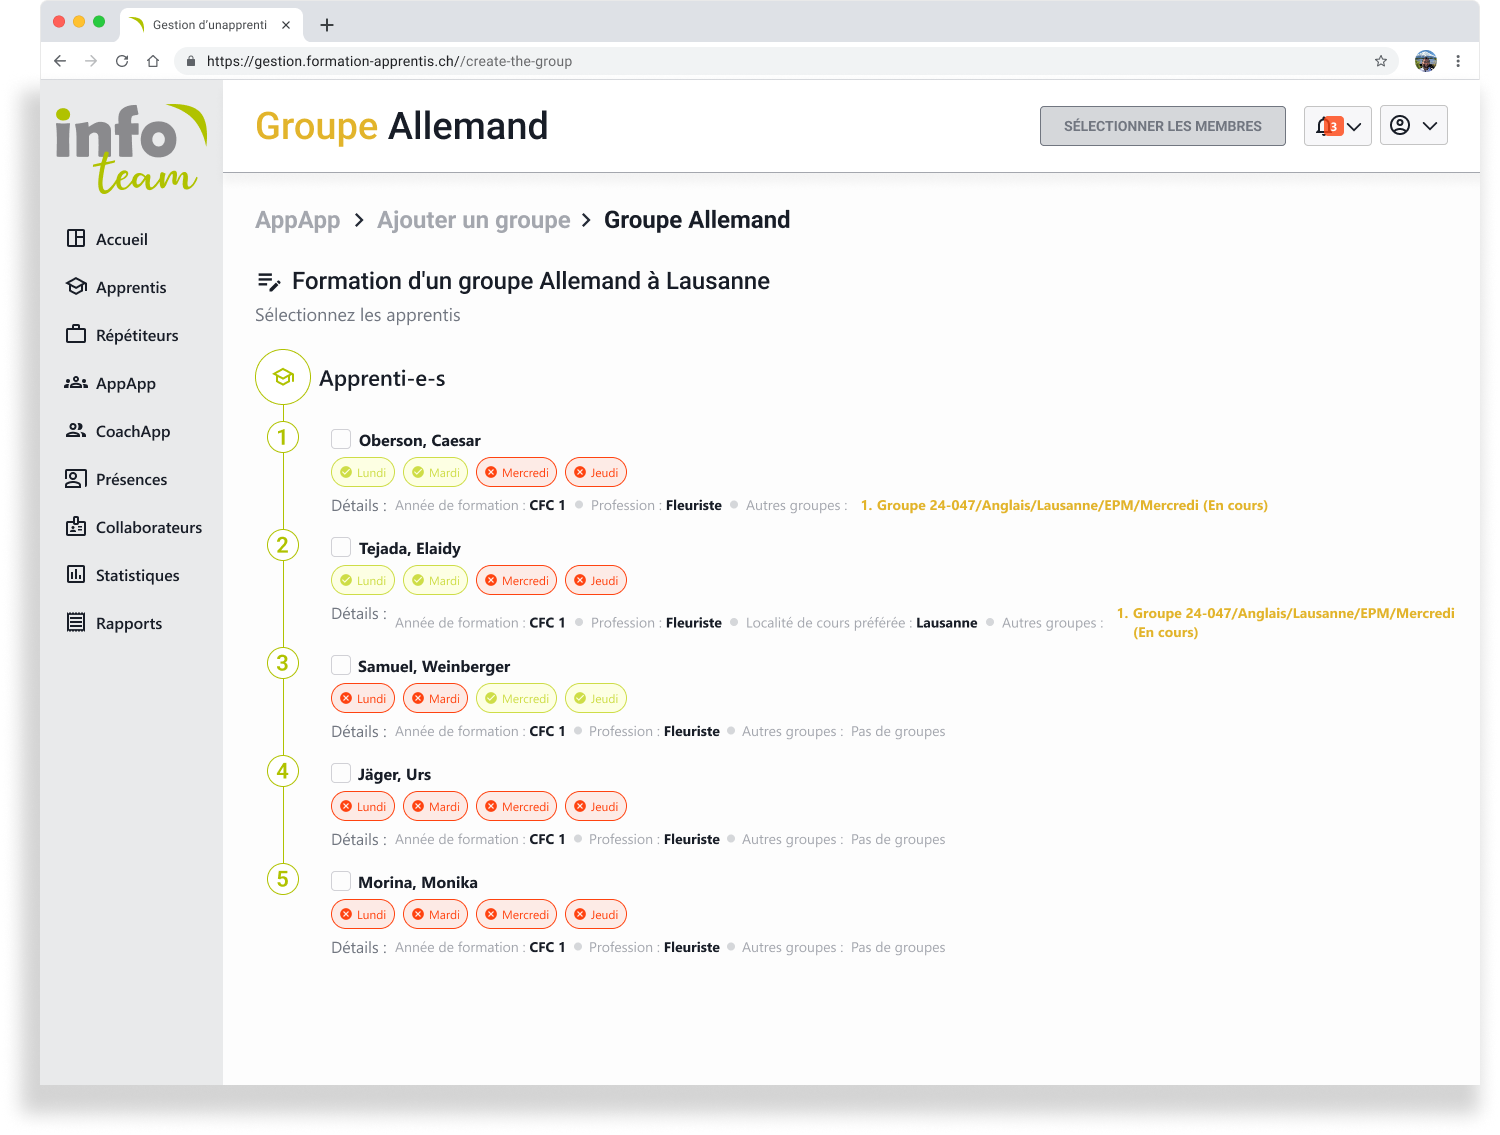Click the Répétiteurs briefcase icon
Viewport: 1500px width, 1135px height.
[x=76, y=334]
